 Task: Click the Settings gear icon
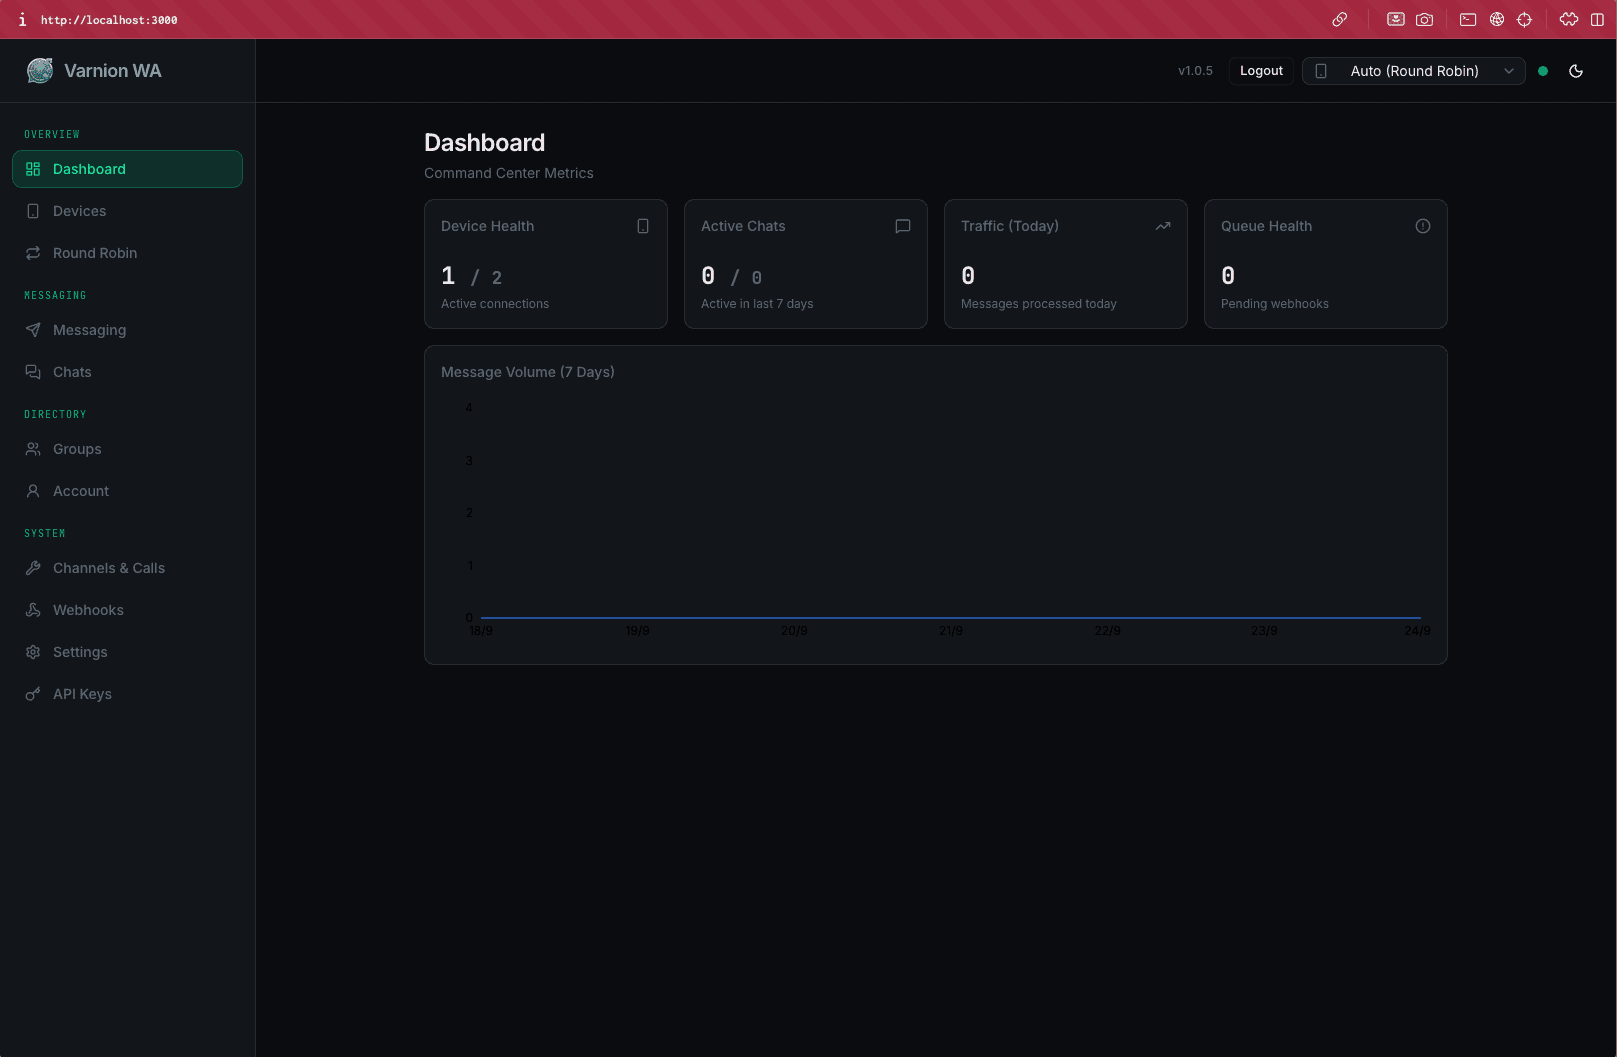point(33,652)
